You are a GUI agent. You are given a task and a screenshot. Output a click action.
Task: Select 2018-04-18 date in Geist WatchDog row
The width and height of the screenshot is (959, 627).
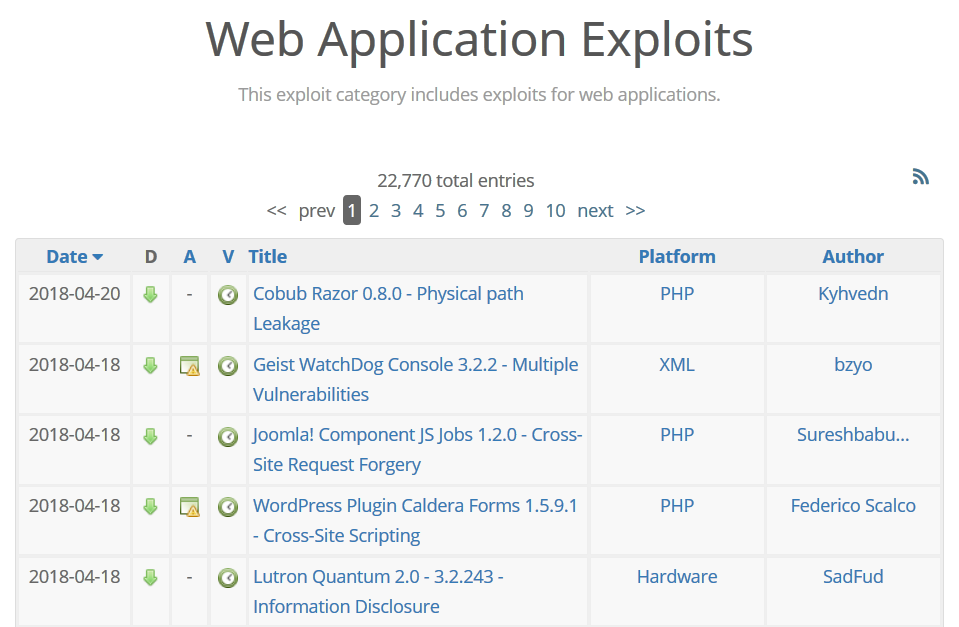click(x=75, y=365)
